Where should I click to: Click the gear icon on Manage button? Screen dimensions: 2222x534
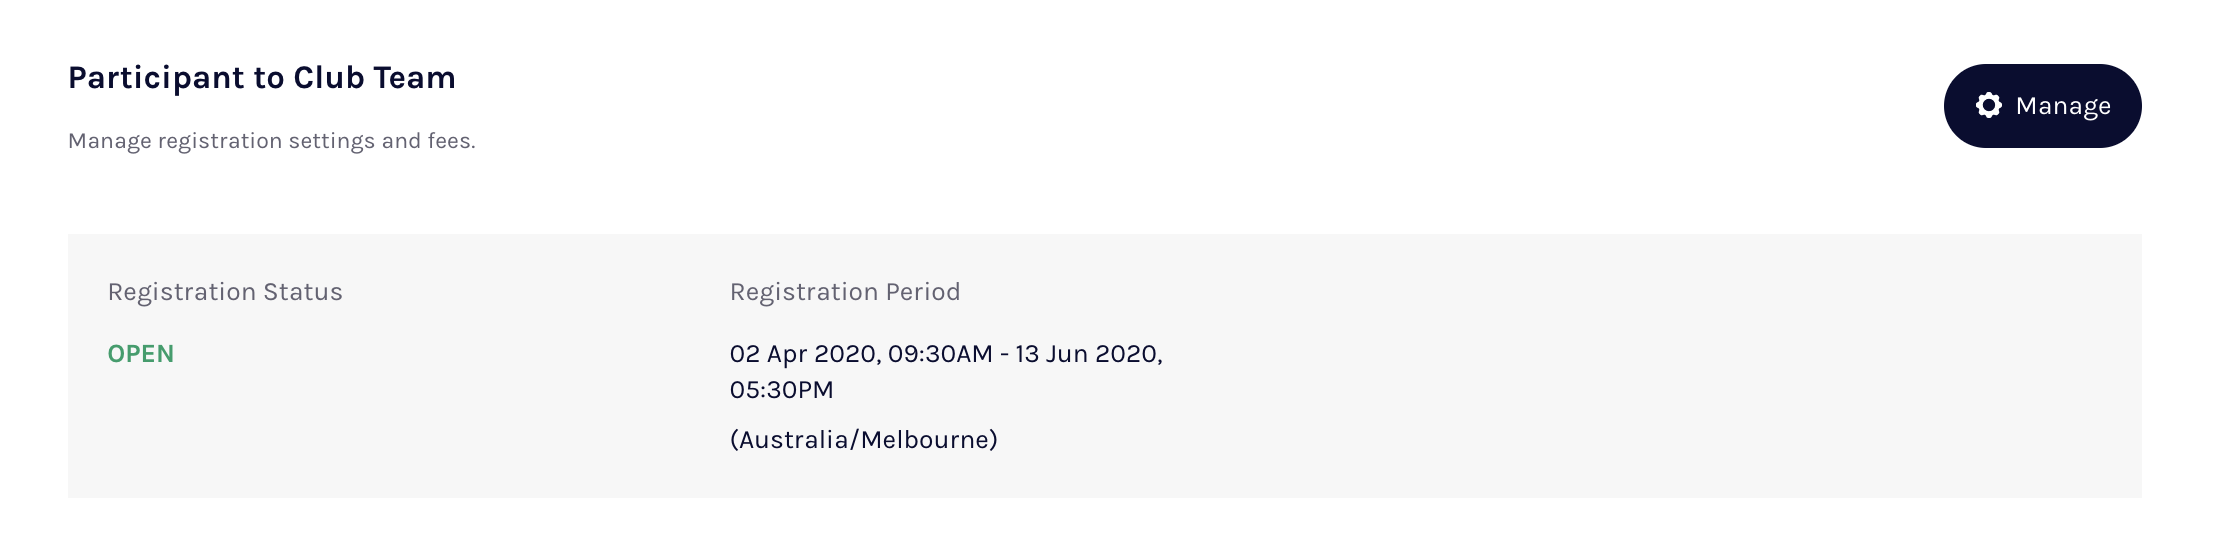click(1989, 106)
